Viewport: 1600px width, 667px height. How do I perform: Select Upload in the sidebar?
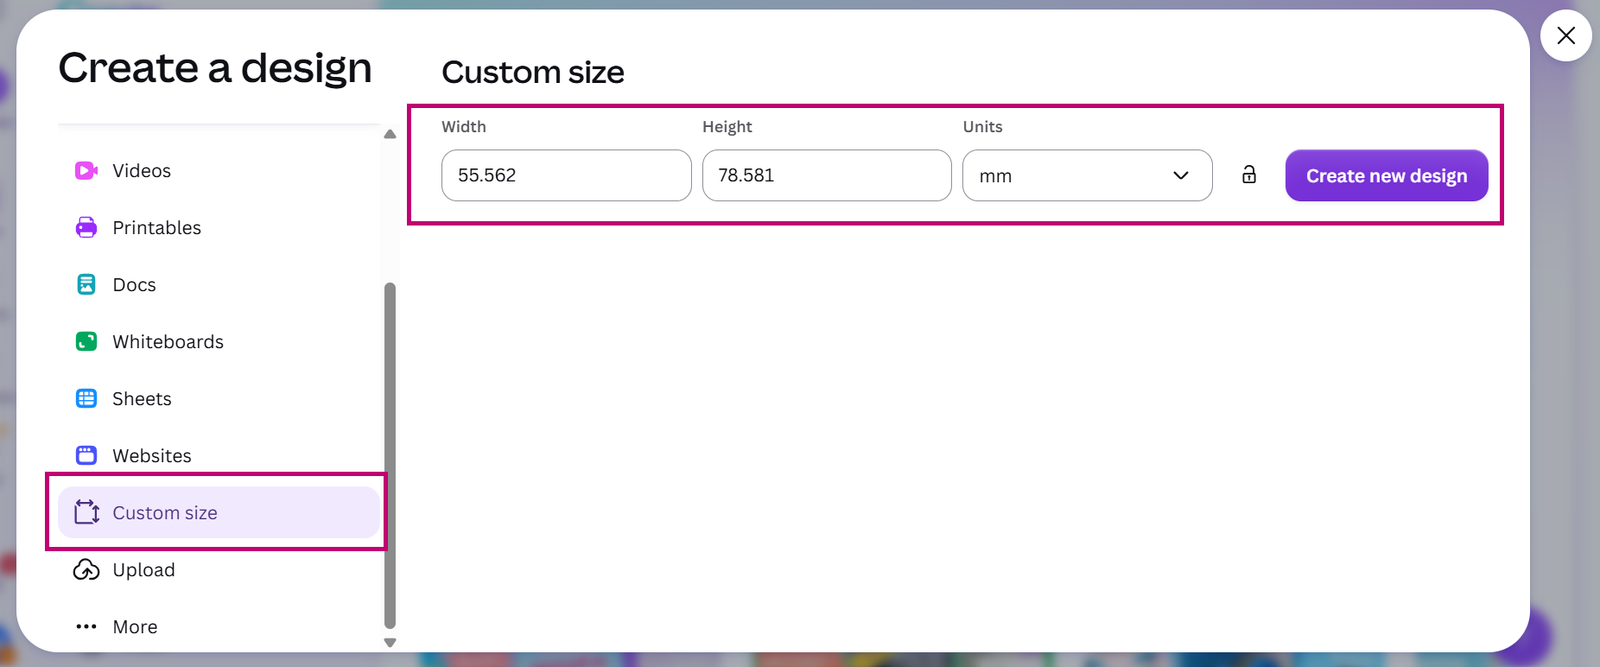pyautogui.click(x=218, y=570)
